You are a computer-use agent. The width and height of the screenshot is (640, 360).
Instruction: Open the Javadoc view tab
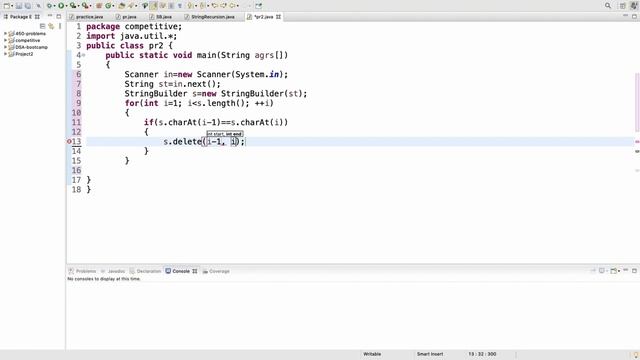pos(113,271)
